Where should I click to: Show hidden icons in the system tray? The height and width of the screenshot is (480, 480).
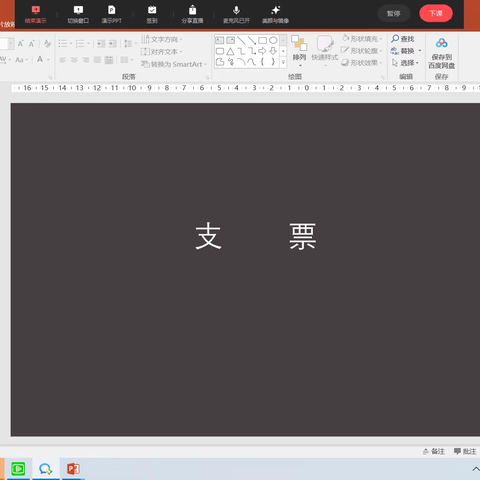[x=476, y=469]
